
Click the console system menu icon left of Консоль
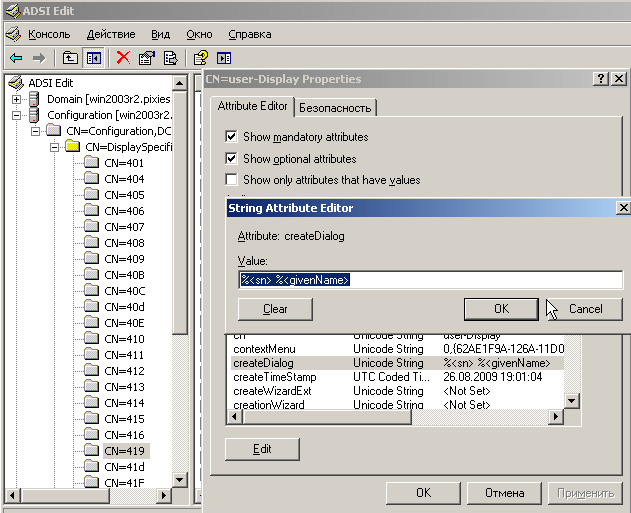point(13,34)
